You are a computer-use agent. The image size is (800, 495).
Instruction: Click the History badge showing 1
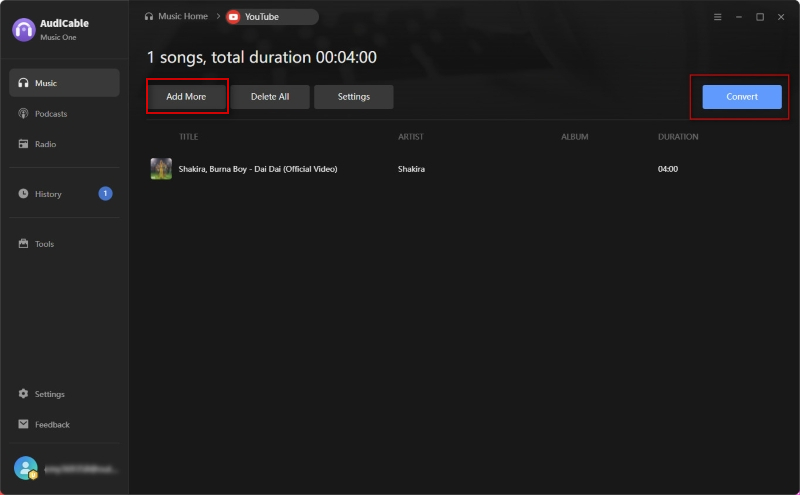coord(105,193)
